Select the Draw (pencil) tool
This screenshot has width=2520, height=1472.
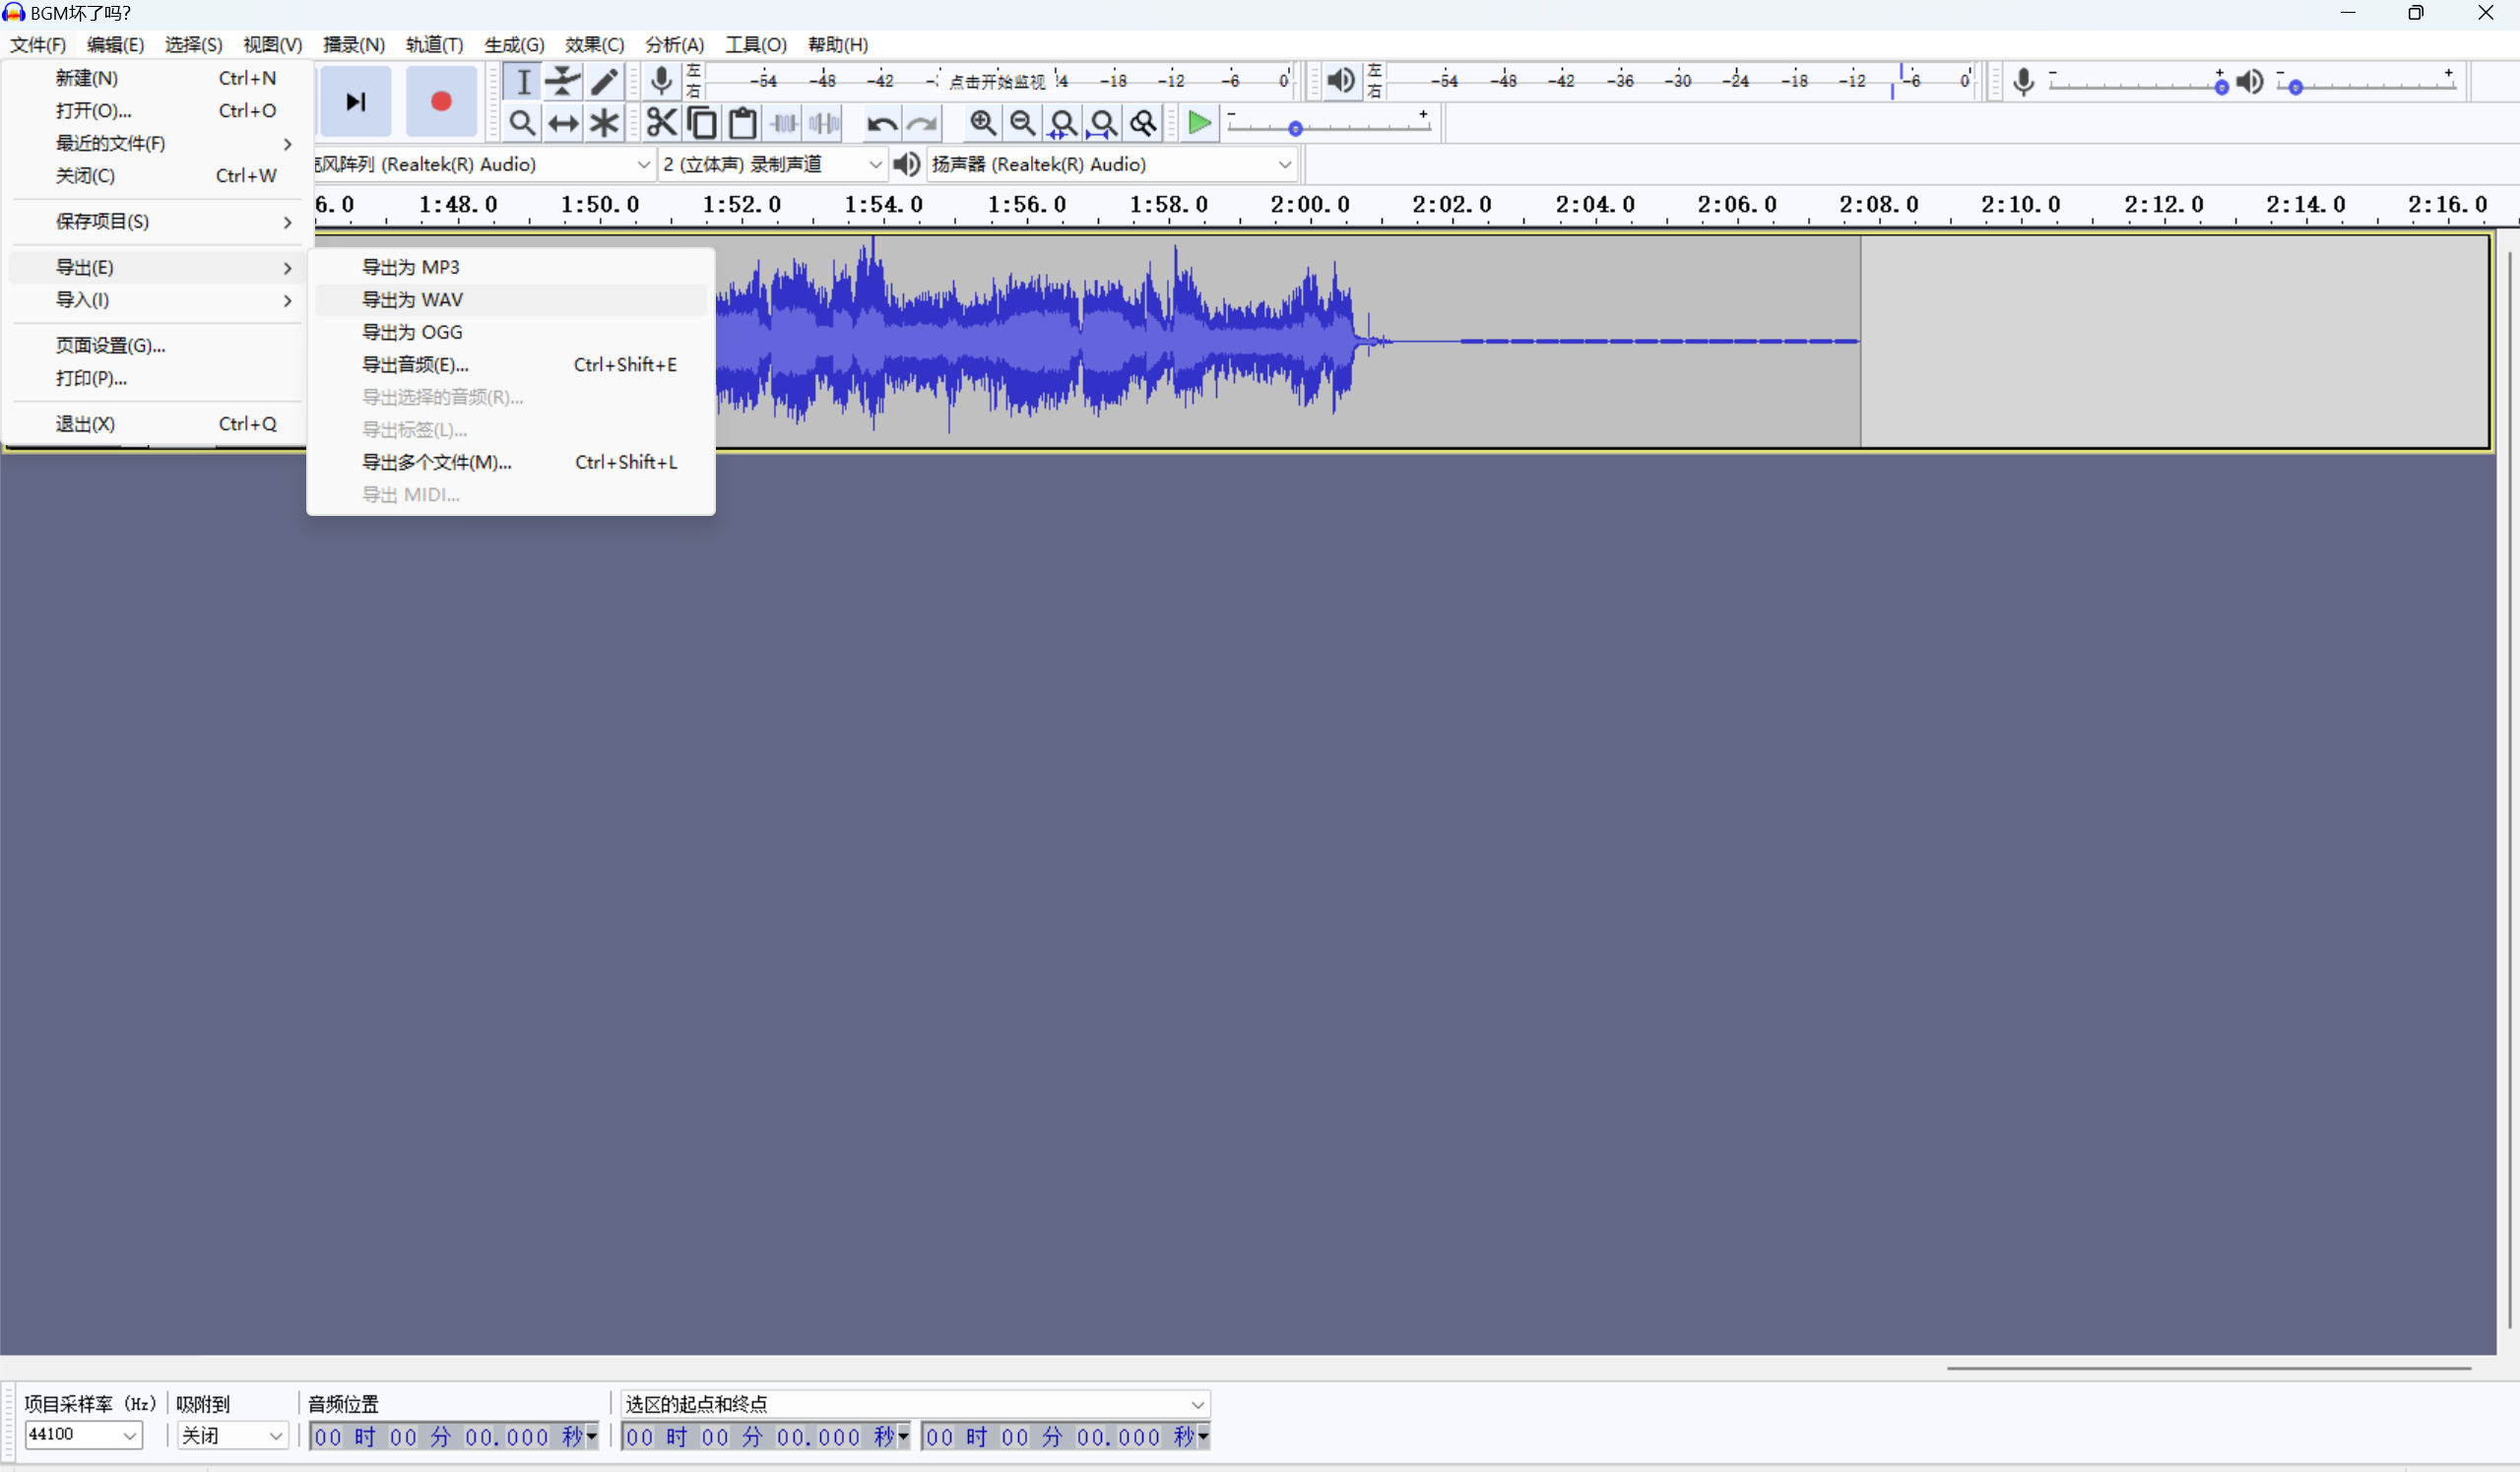[604, 82]
